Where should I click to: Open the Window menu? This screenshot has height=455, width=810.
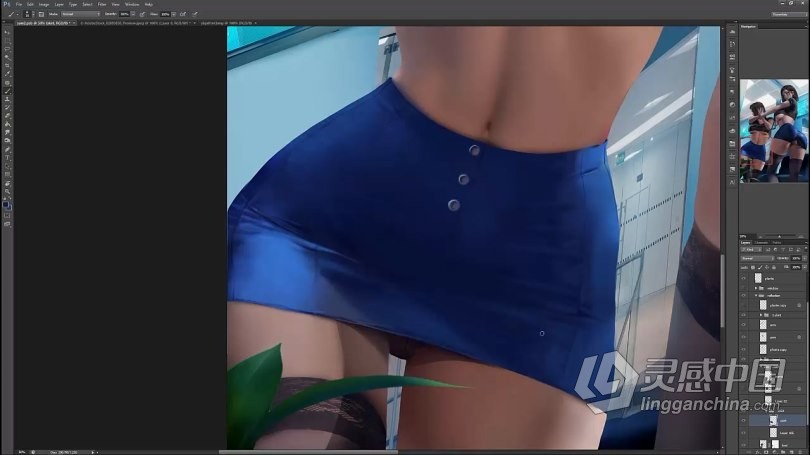pos(132,4)
